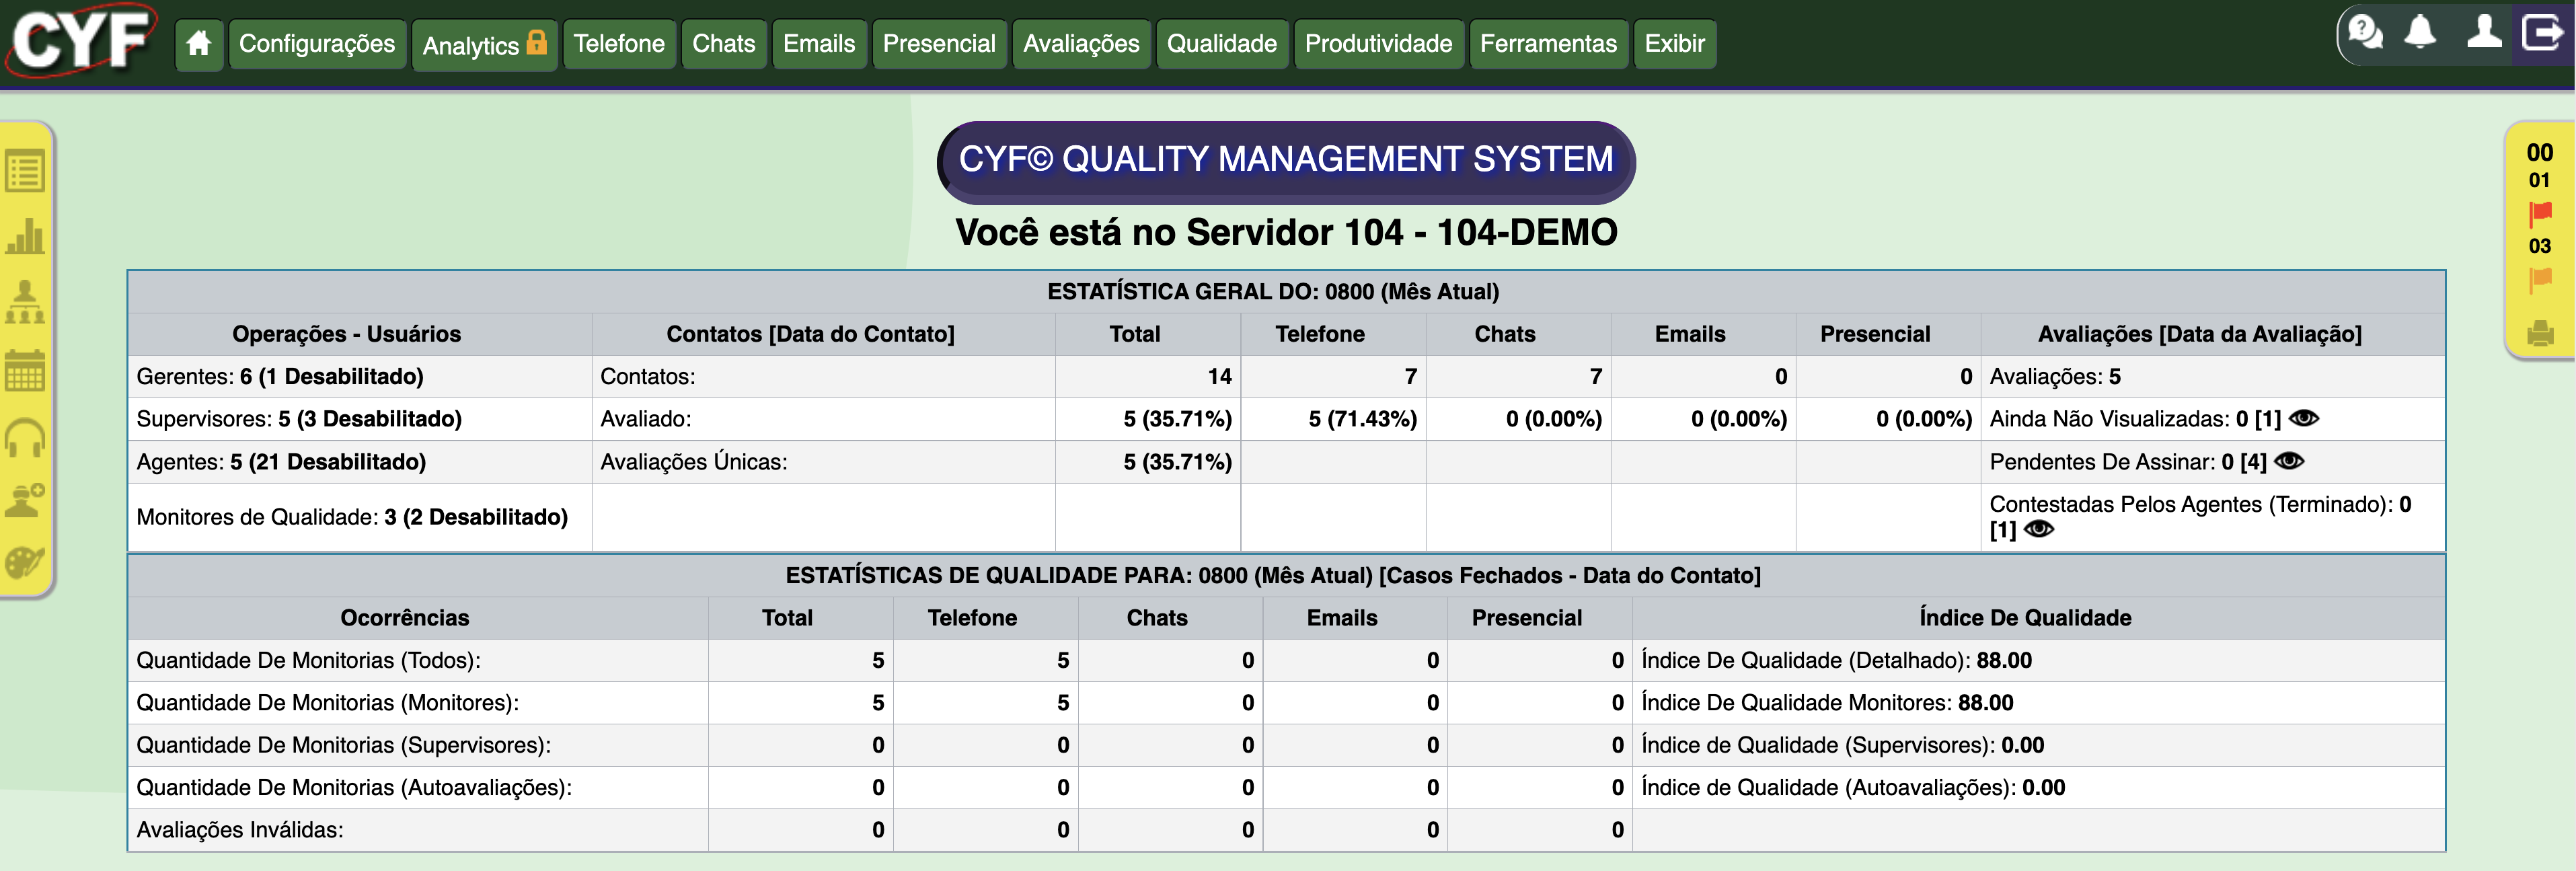Click the red flag icon
This screenshot has width=2576, height=871.
pos(2540,214)
